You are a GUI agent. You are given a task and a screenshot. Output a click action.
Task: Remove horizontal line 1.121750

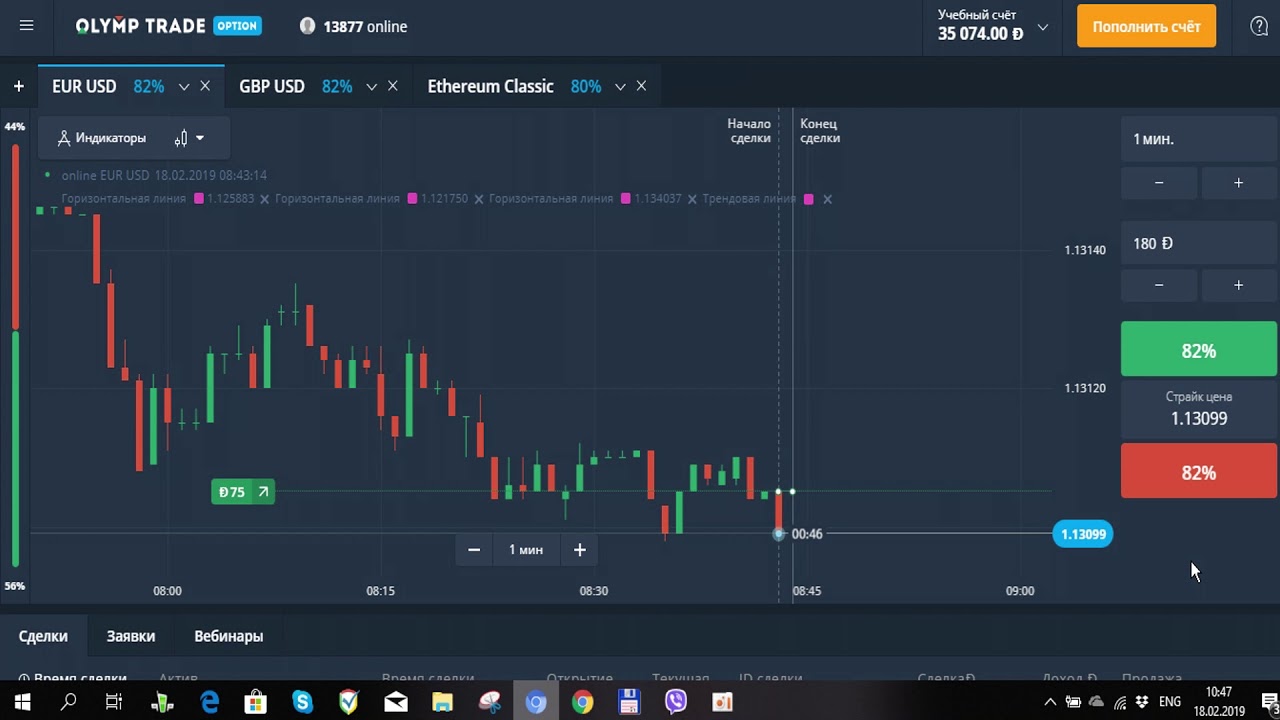[478, 199]
